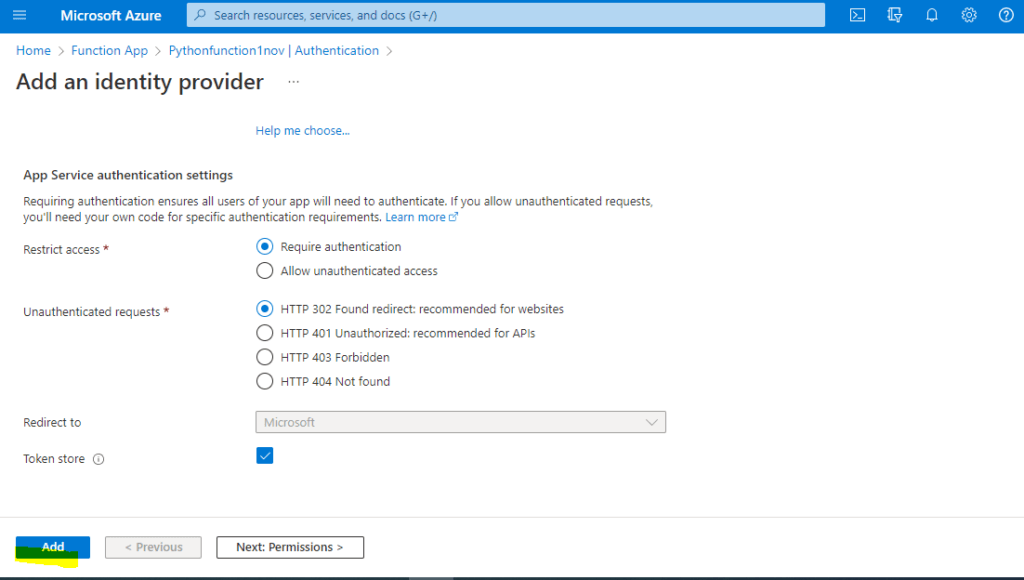Uncheck the Token store checkbox
The image size is (1024, 580).
coord(264,455)
